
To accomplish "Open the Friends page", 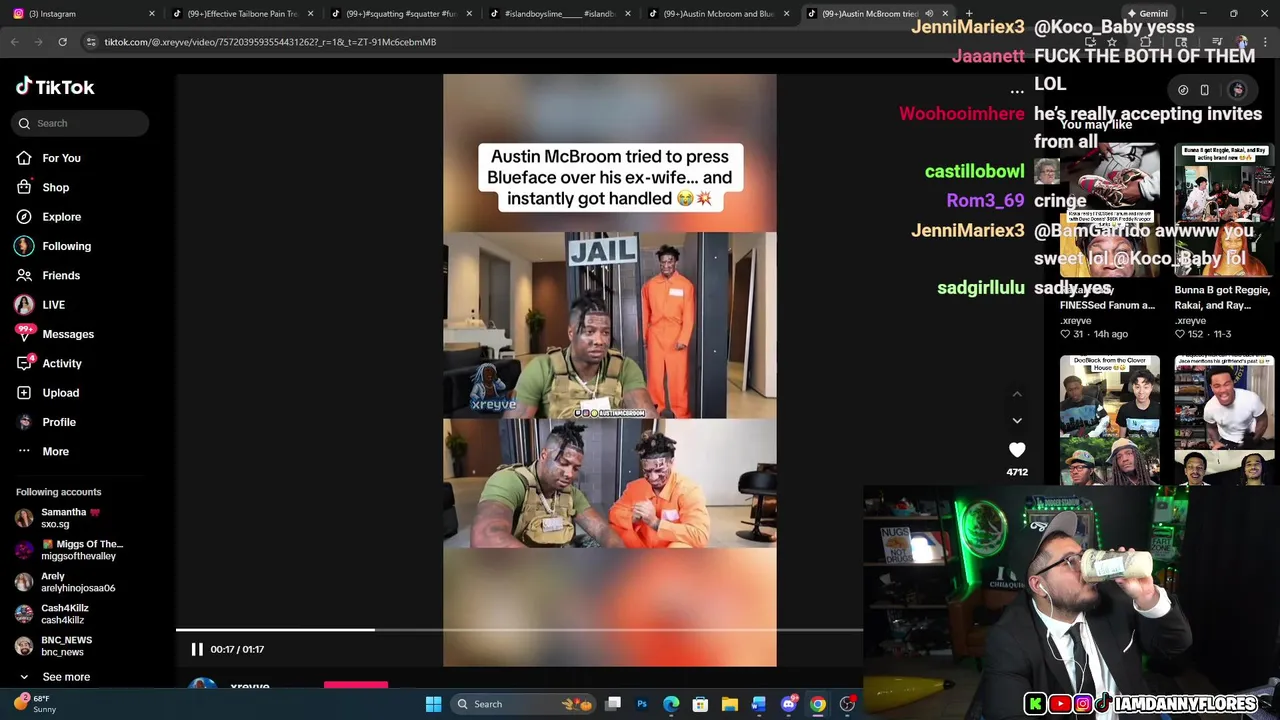I will tap(60, 275).
